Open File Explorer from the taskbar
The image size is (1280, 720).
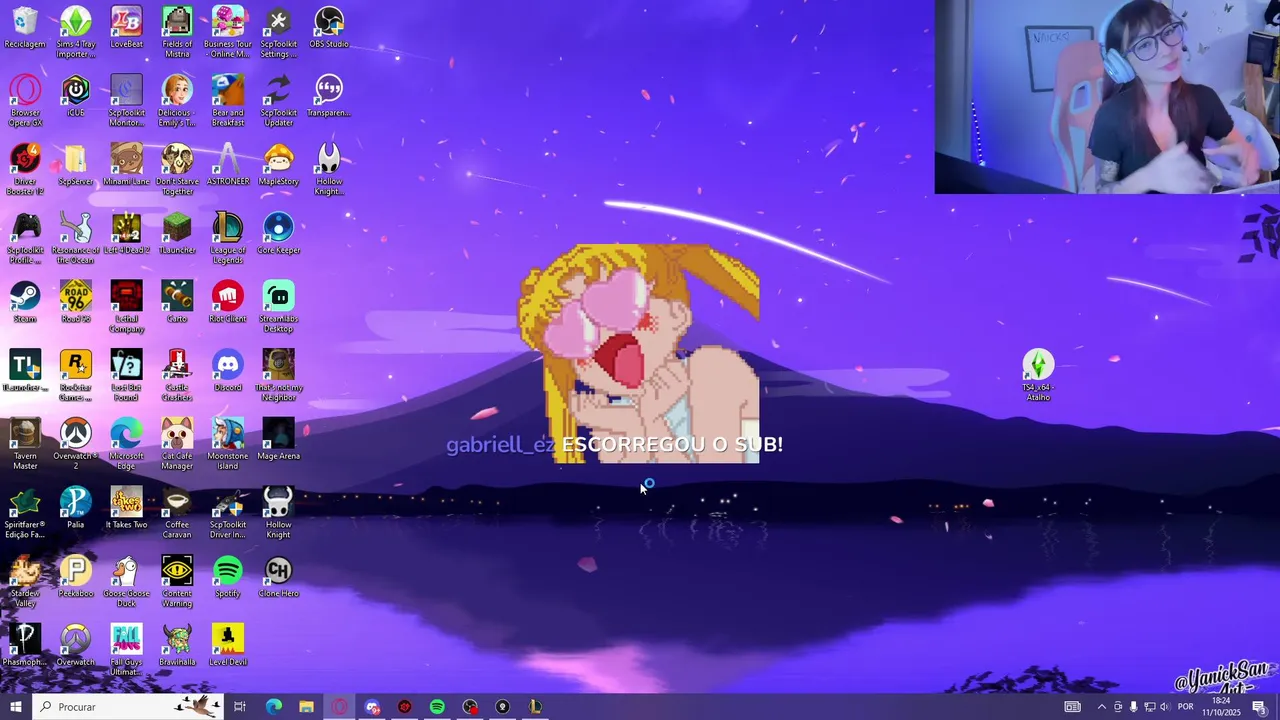click(306, 707)
